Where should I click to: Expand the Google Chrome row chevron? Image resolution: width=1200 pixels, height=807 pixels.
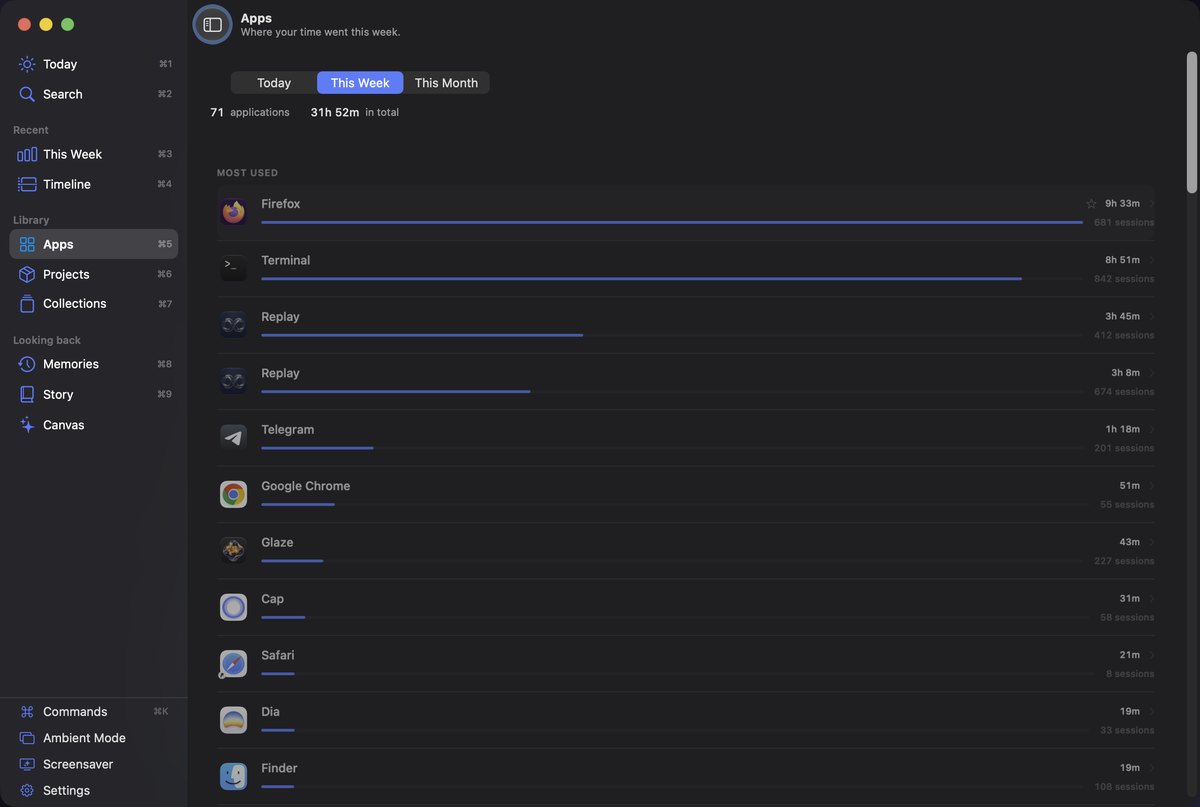point(1151,486)
